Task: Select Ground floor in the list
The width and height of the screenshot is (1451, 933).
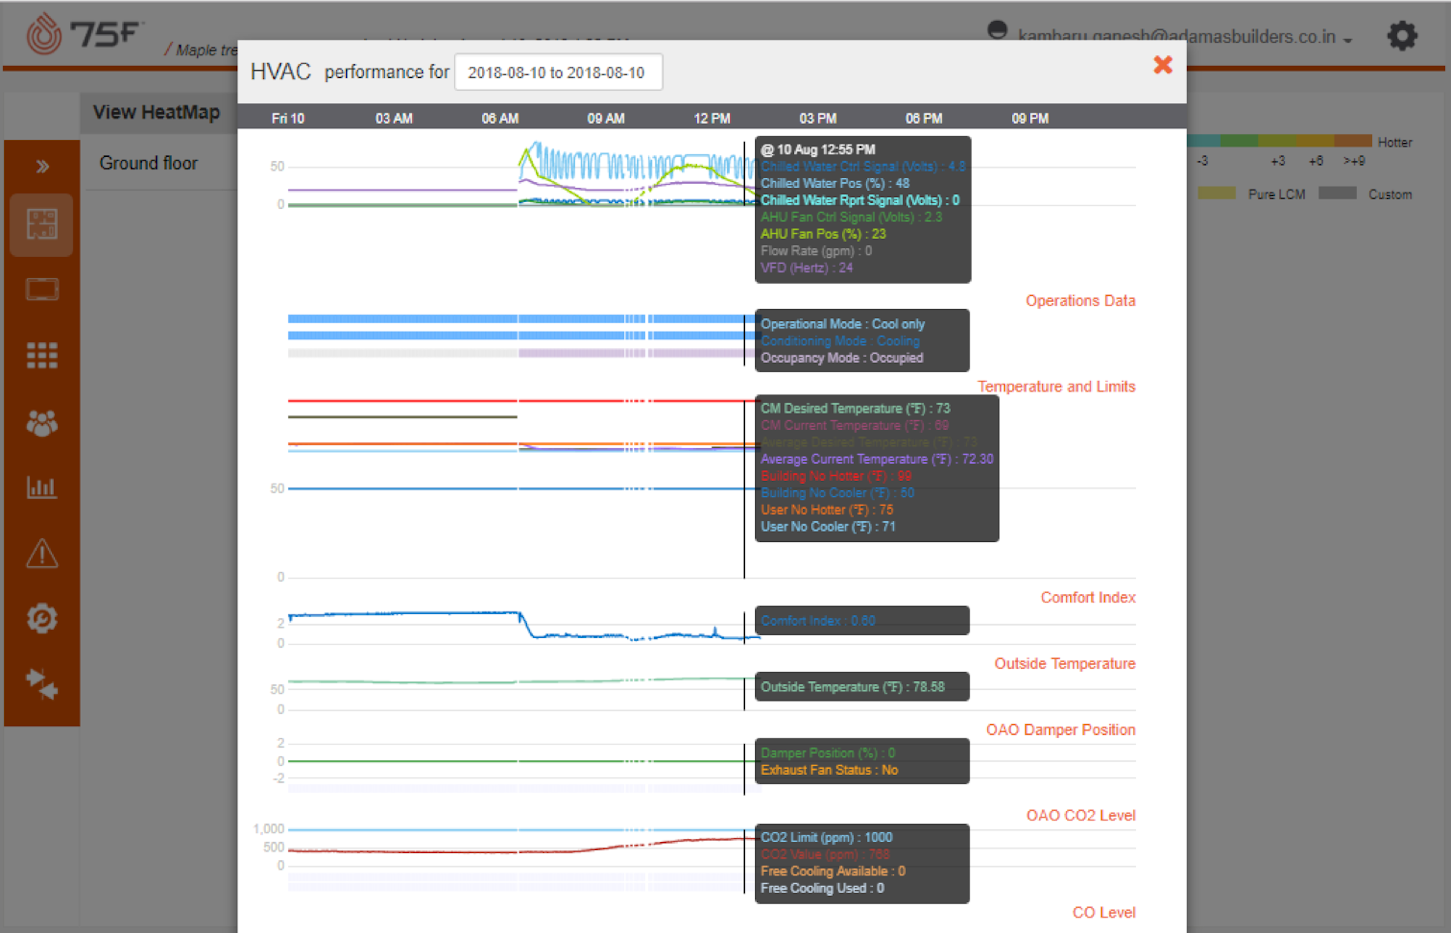Action: [x=149, y=163]
